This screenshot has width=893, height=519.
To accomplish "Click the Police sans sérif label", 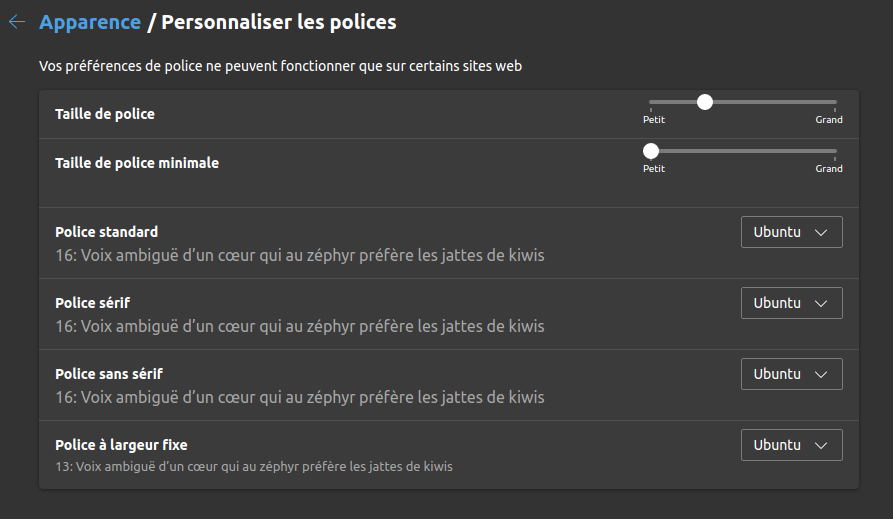I will coord(109,374).
